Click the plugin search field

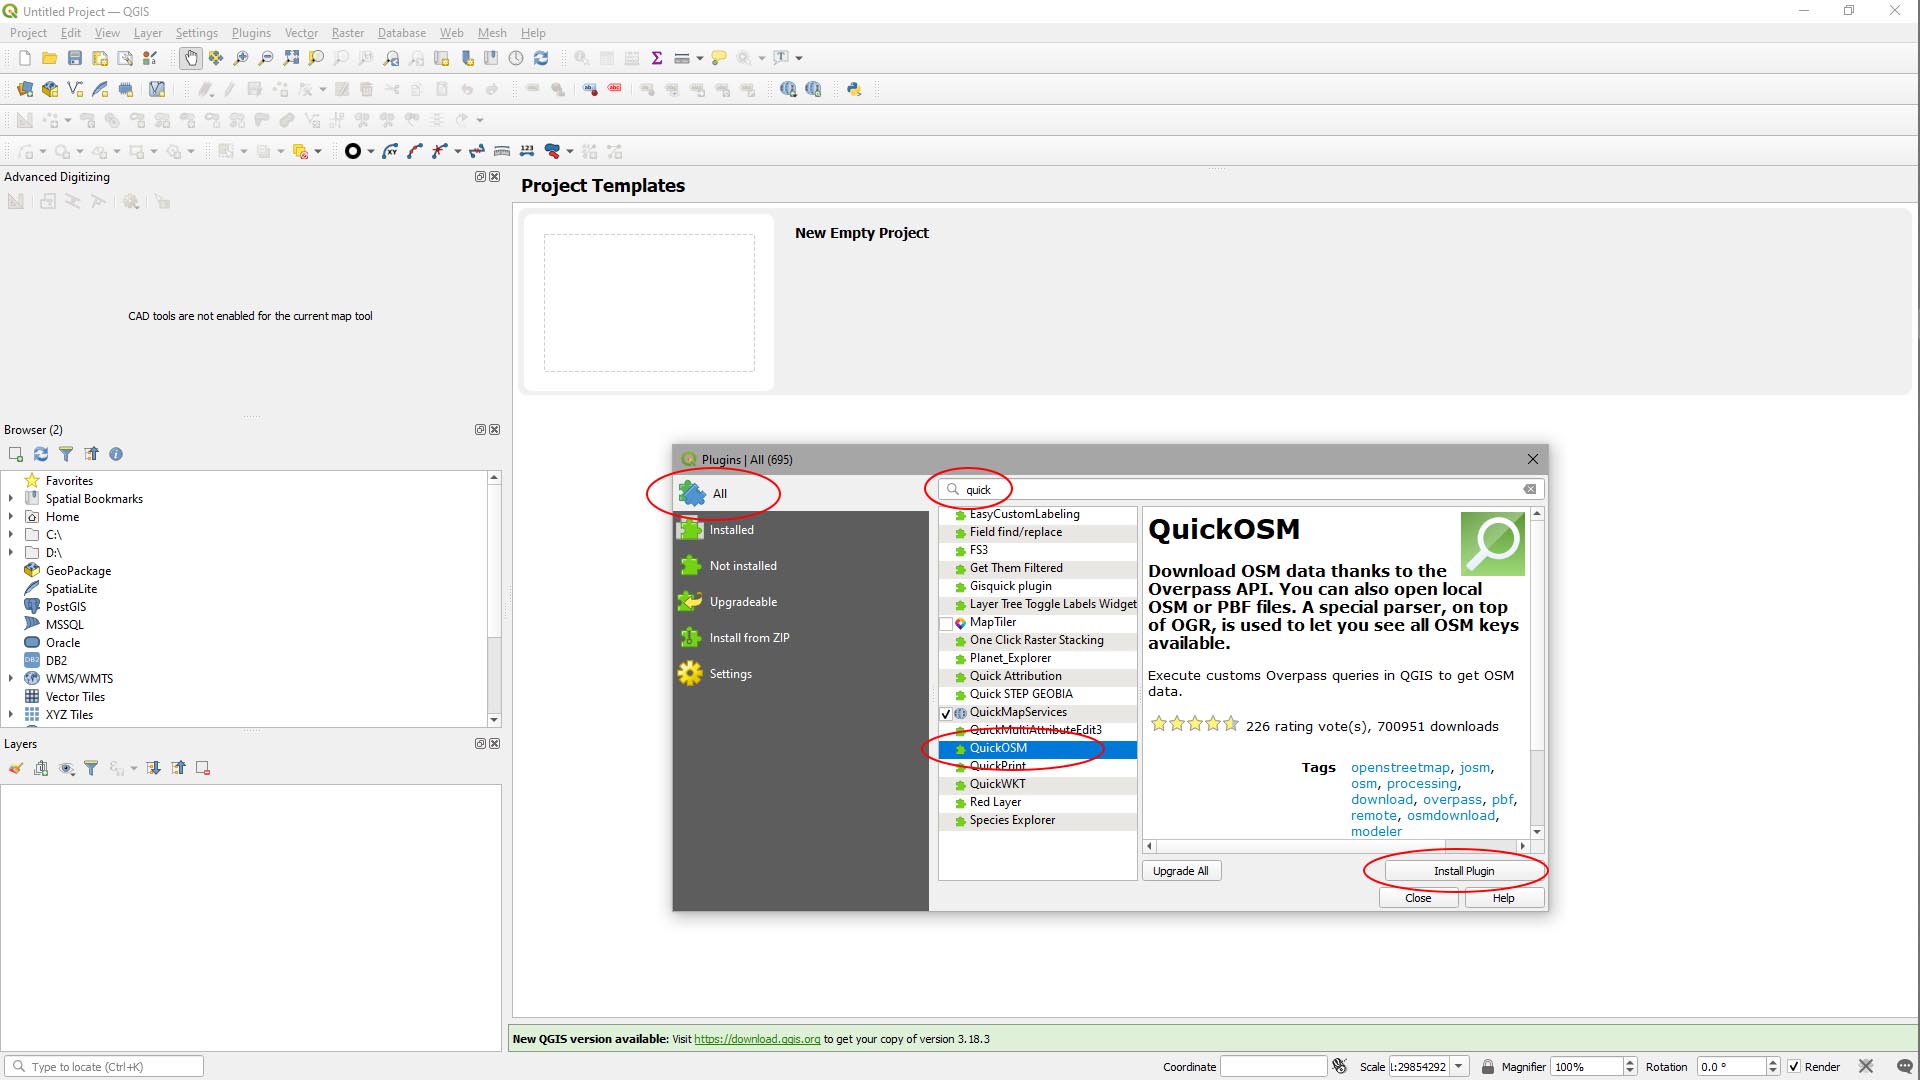1240,489
